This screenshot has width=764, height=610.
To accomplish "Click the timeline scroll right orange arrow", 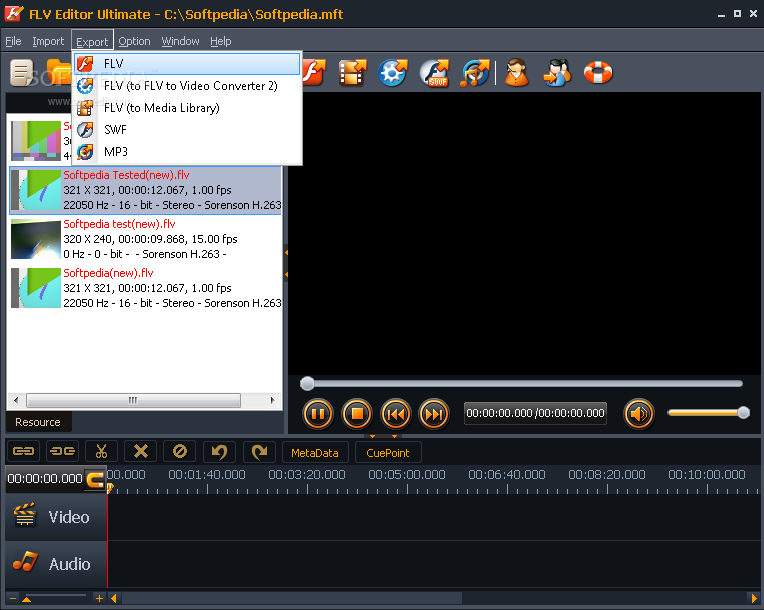I will click(x=754, y=598).
